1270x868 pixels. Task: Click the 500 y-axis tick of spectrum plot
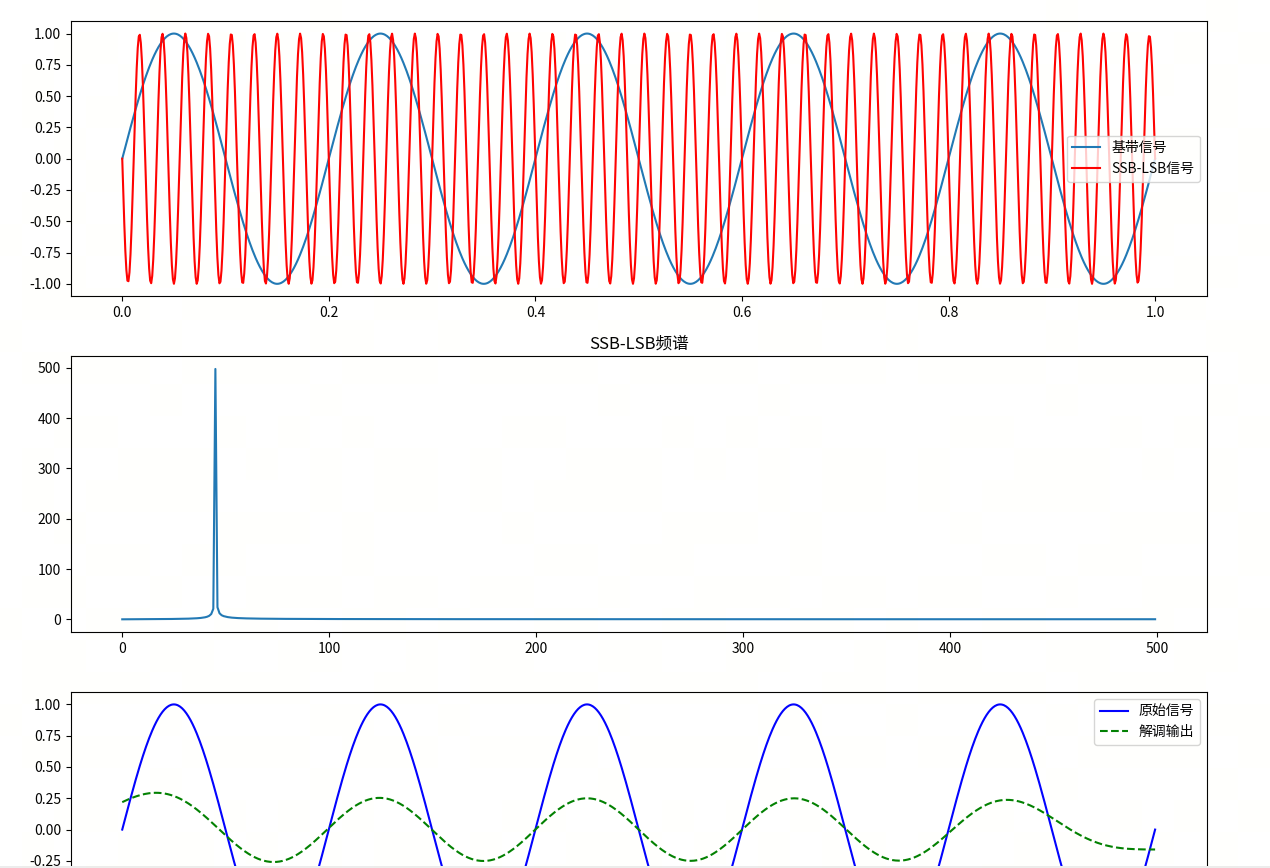point(49,368)
